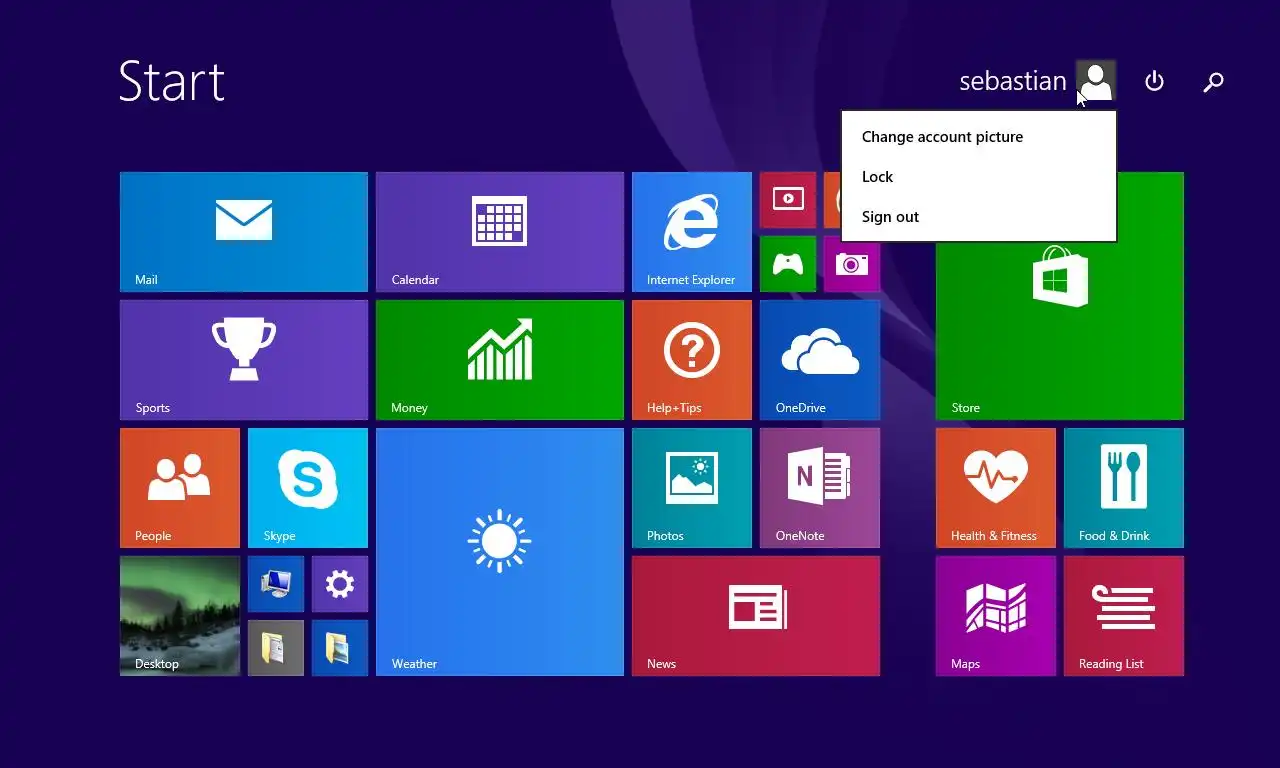
Task: Open the PC settings gear tile
Action: click(x=340, y=584)
